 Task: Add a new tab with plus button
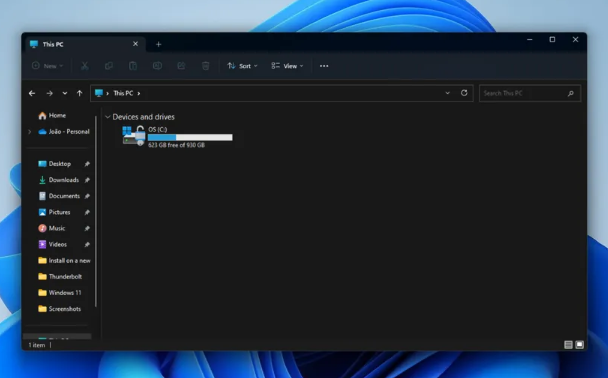tap(158, 45)
